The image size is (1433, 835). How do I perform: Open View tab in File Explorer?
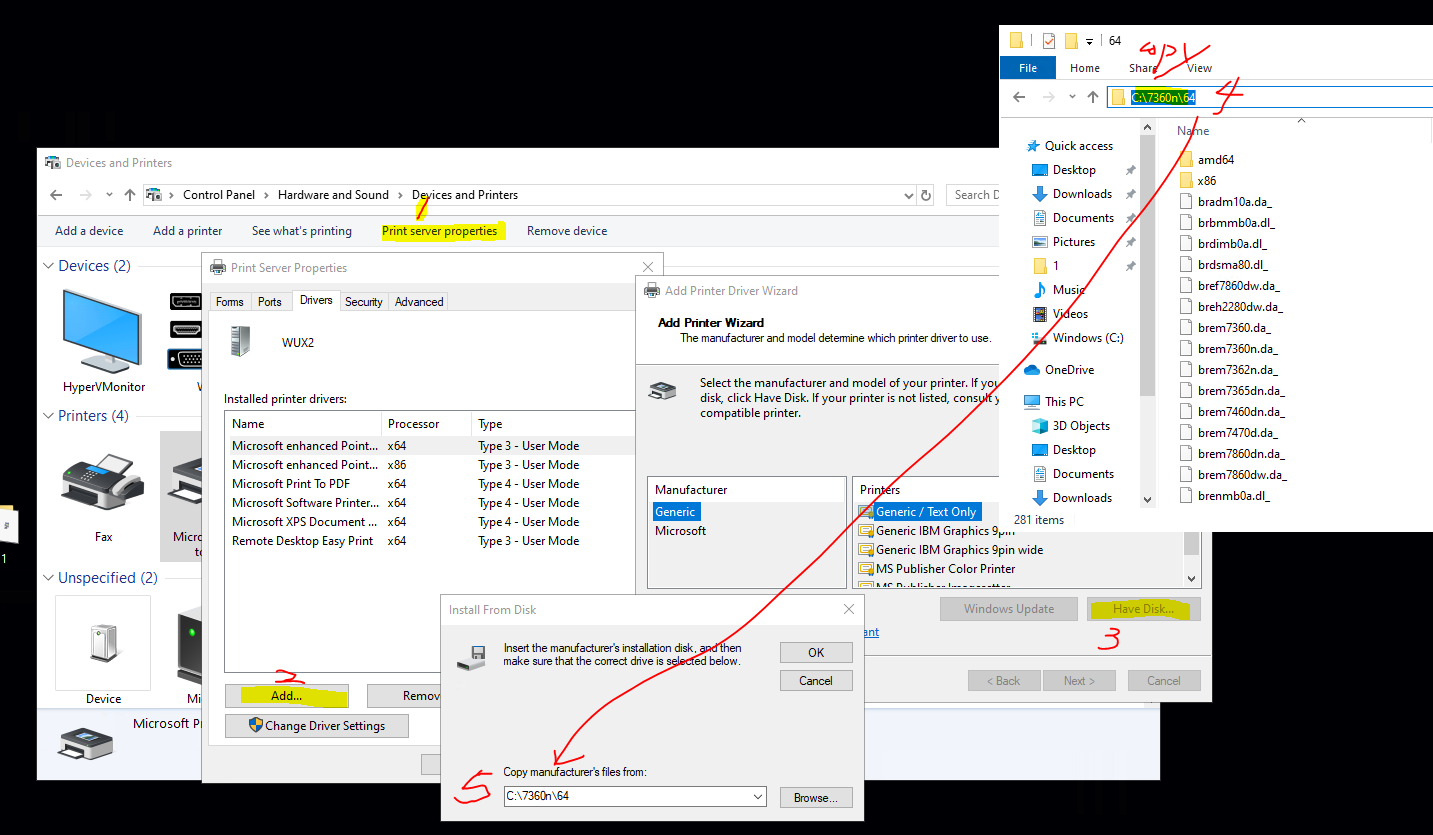(x=1199, y=68)
